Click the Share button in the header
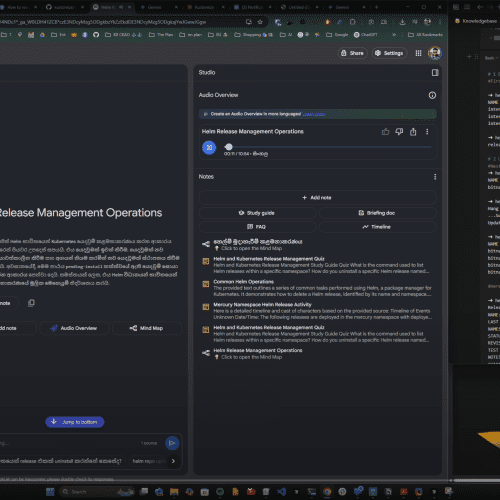500x500 pixels. [x=353, y=53]
